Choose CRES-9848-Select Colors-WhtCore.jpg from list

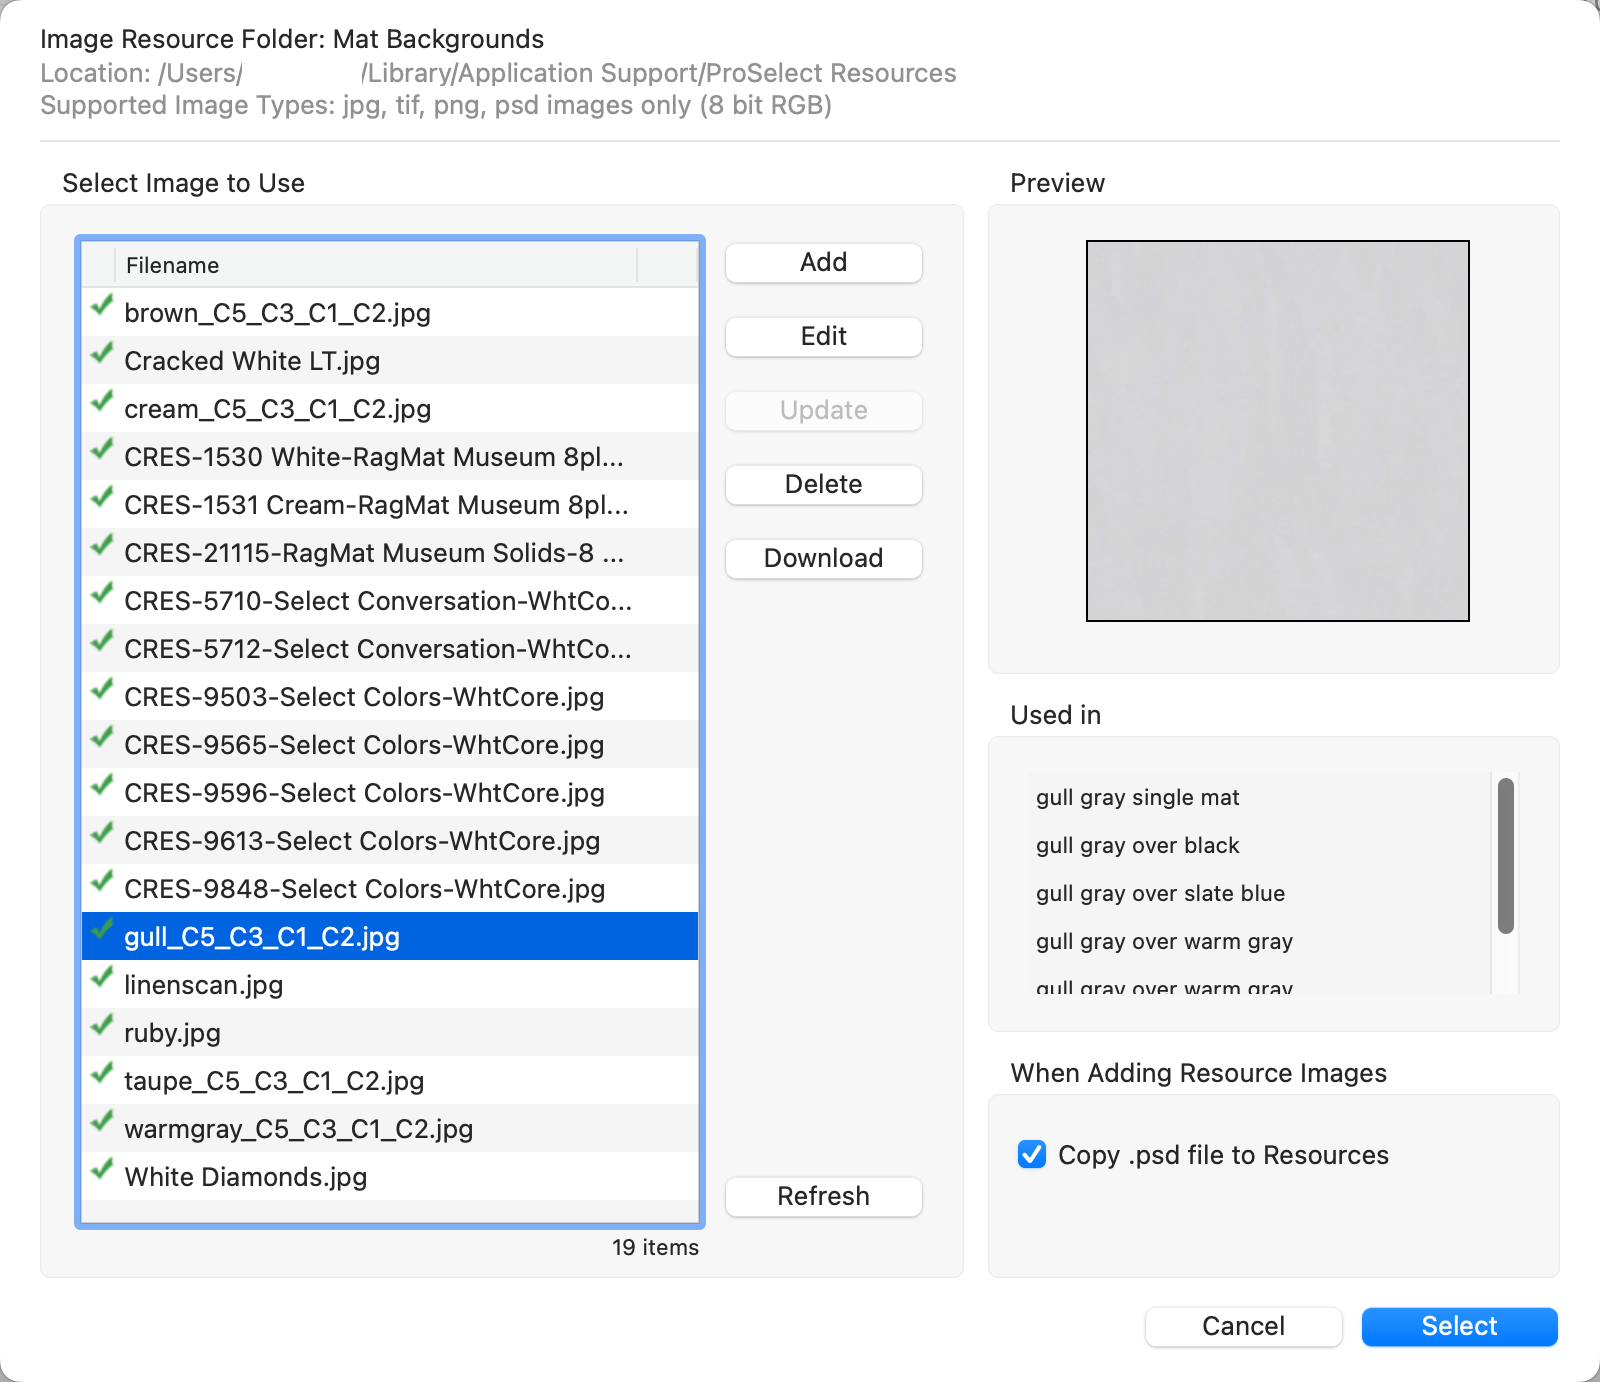pyautogui.click(x=364, y=889)
